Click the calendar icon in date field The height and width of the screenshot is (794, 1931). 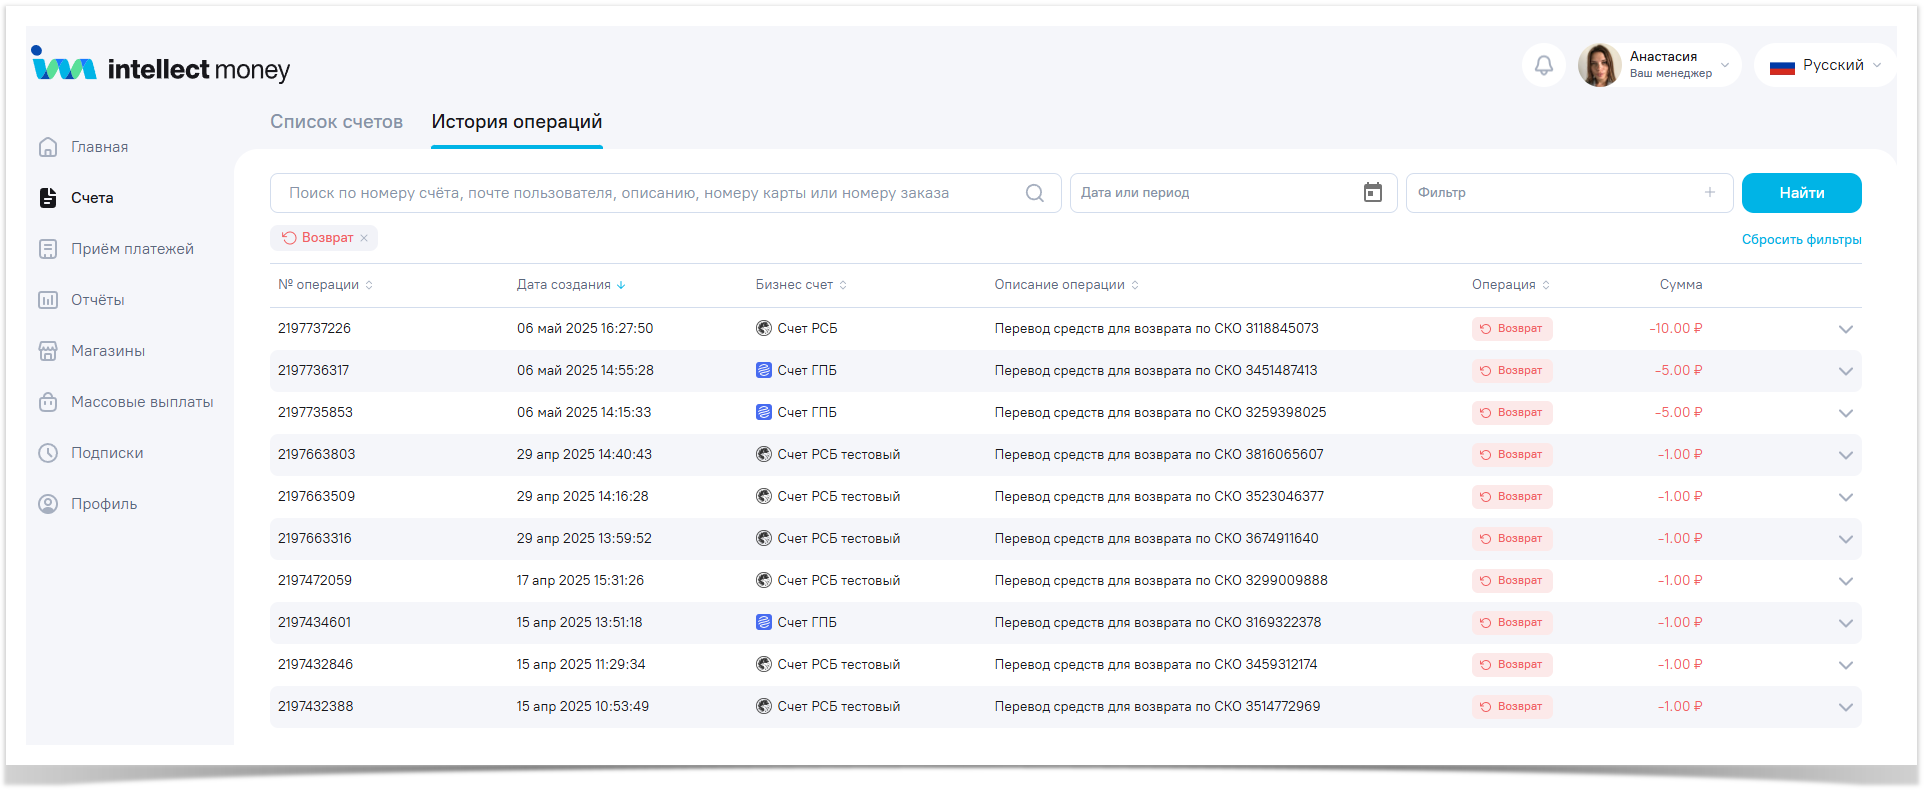coord(1372,193)
